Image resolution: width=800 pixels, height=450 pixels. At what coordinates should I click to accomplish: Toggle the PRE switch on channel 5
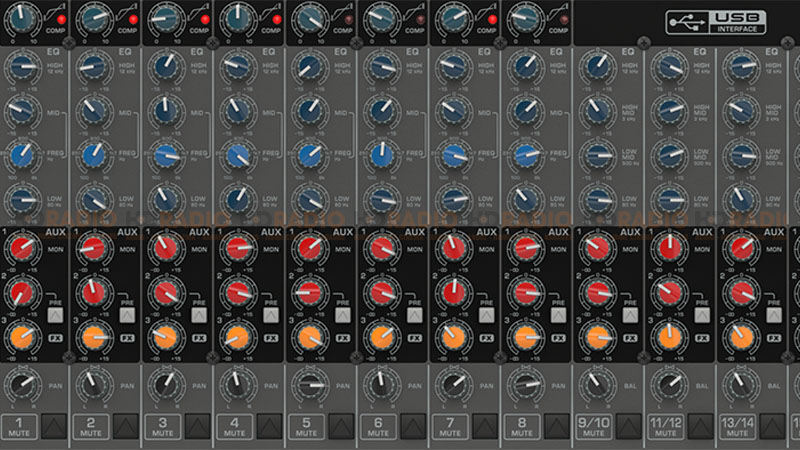pyautogui.click(x=343, y=315)
